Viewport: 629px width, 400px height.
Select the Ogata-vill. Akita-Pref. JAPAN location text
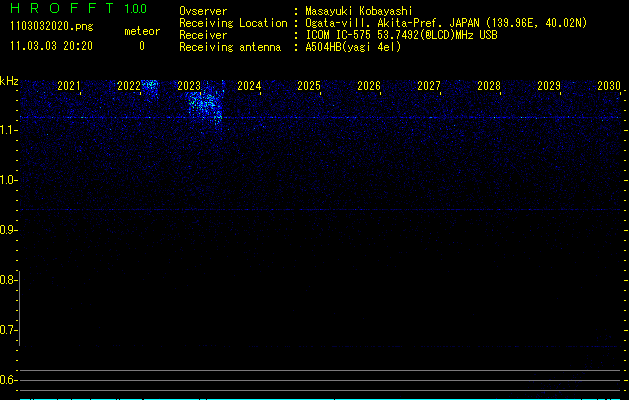(446, 23)
